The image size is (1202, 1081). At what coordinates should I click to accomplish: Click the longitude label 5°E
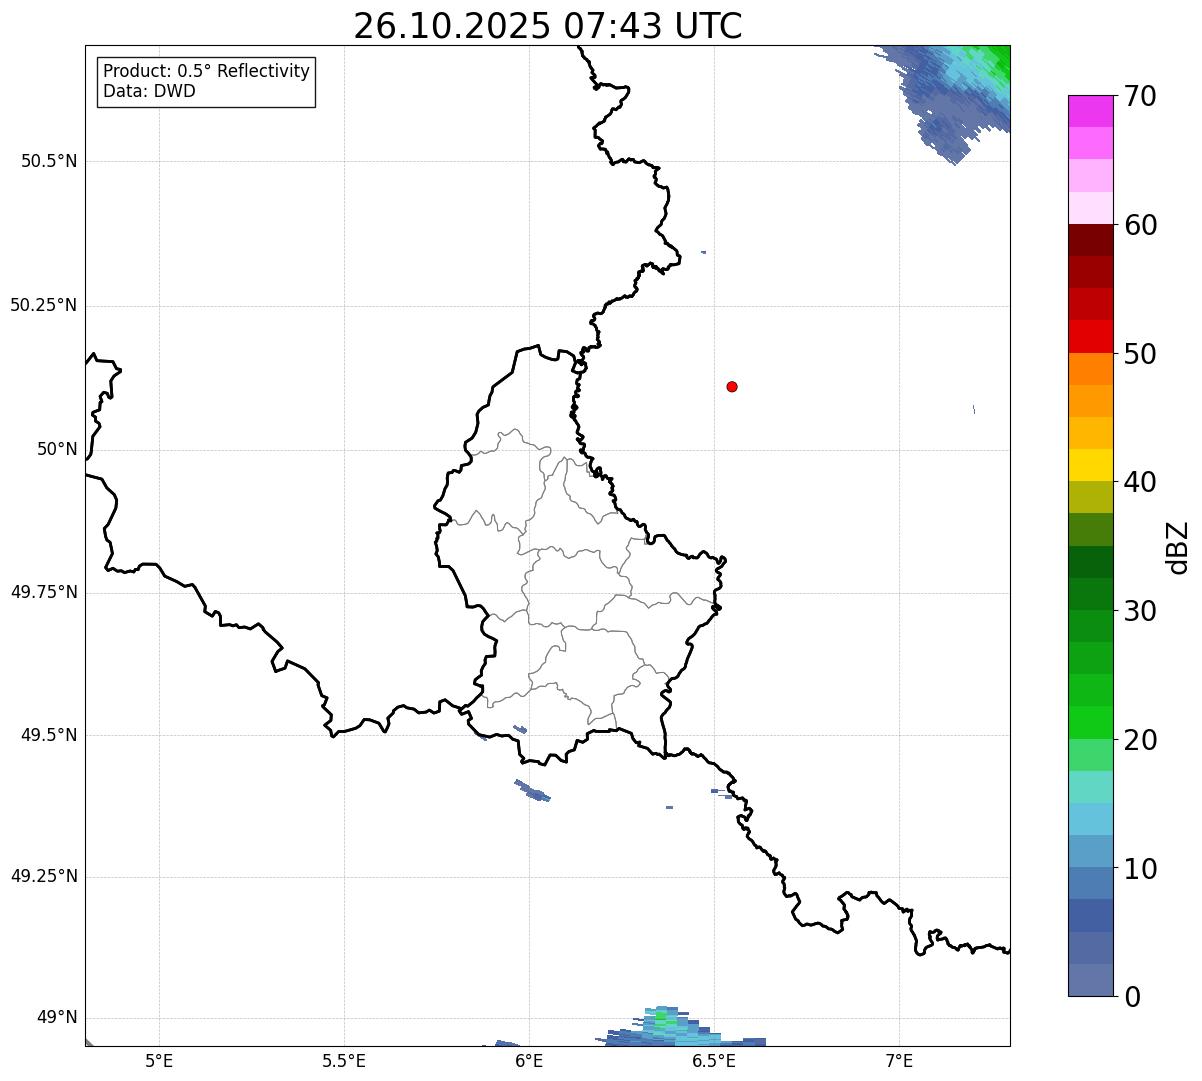pos(159,1061)
